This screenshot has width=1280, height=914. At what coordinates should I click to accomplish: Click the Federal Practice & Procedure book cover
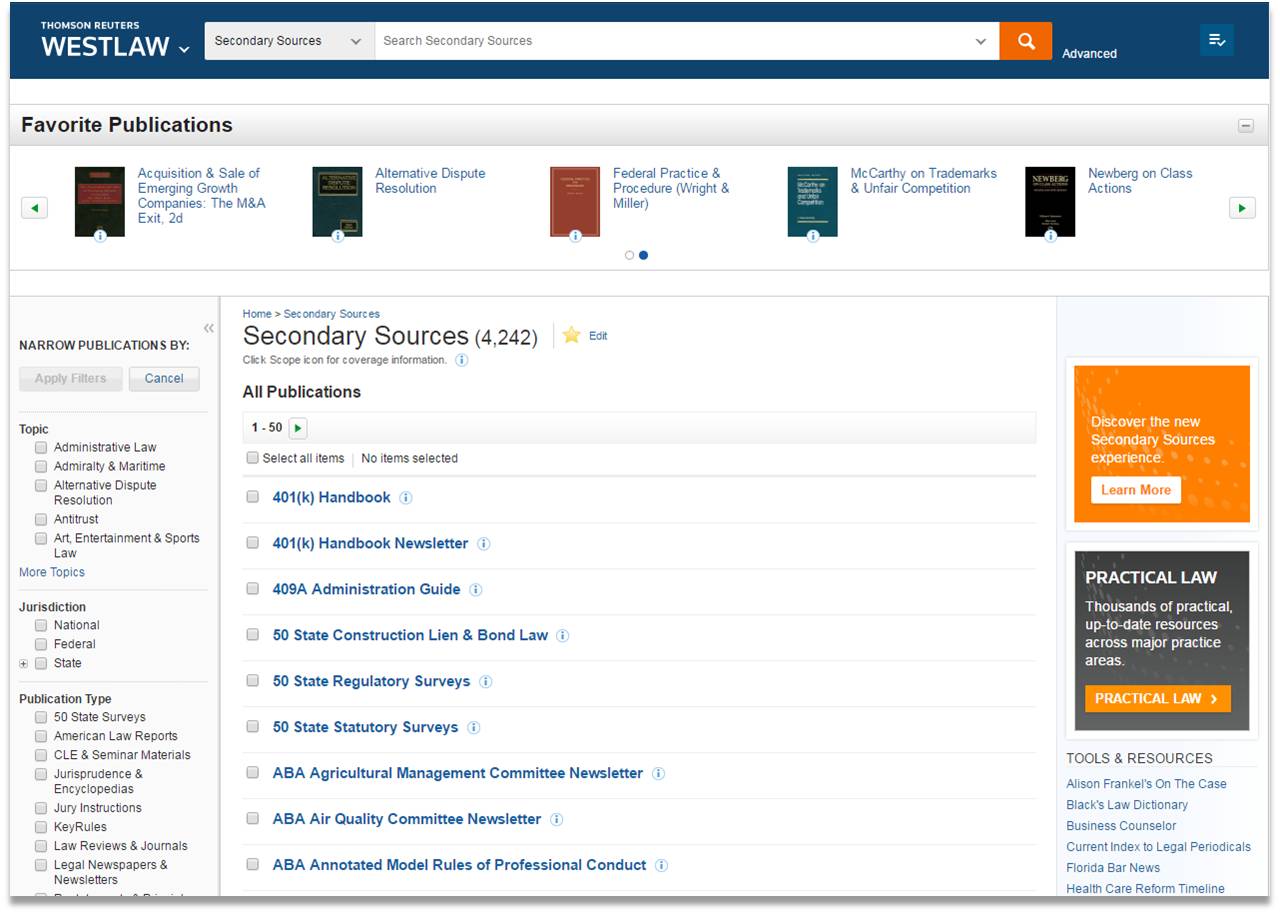[x=574, y=202]
